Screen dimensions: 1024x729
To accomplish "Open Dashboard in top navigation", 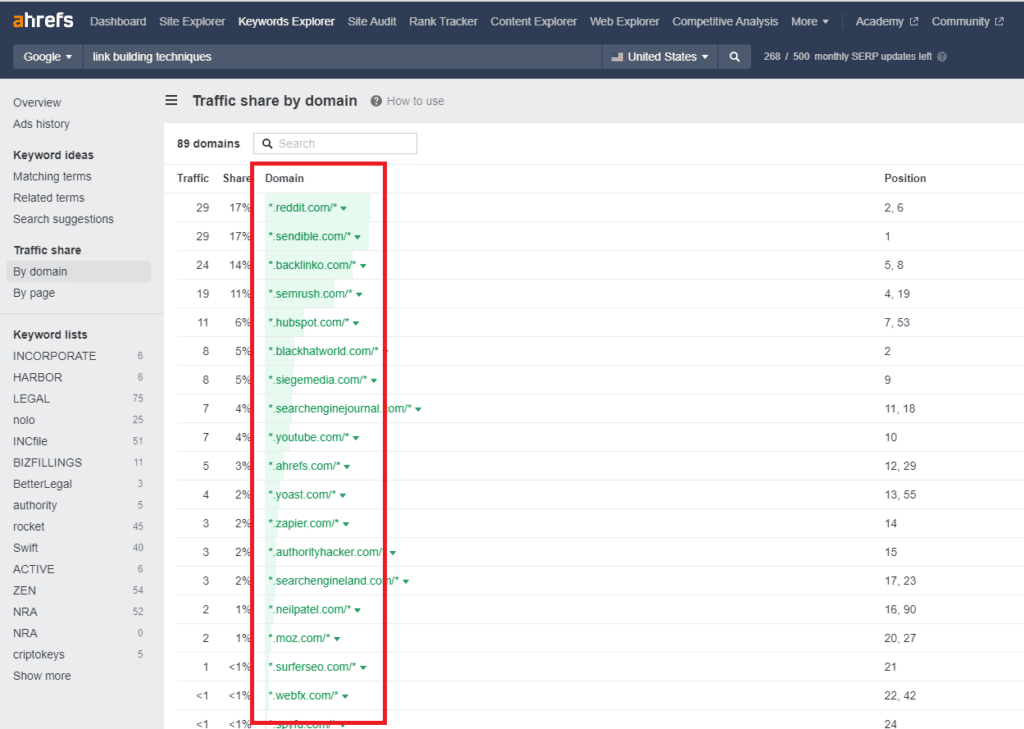I will (118, 22).
